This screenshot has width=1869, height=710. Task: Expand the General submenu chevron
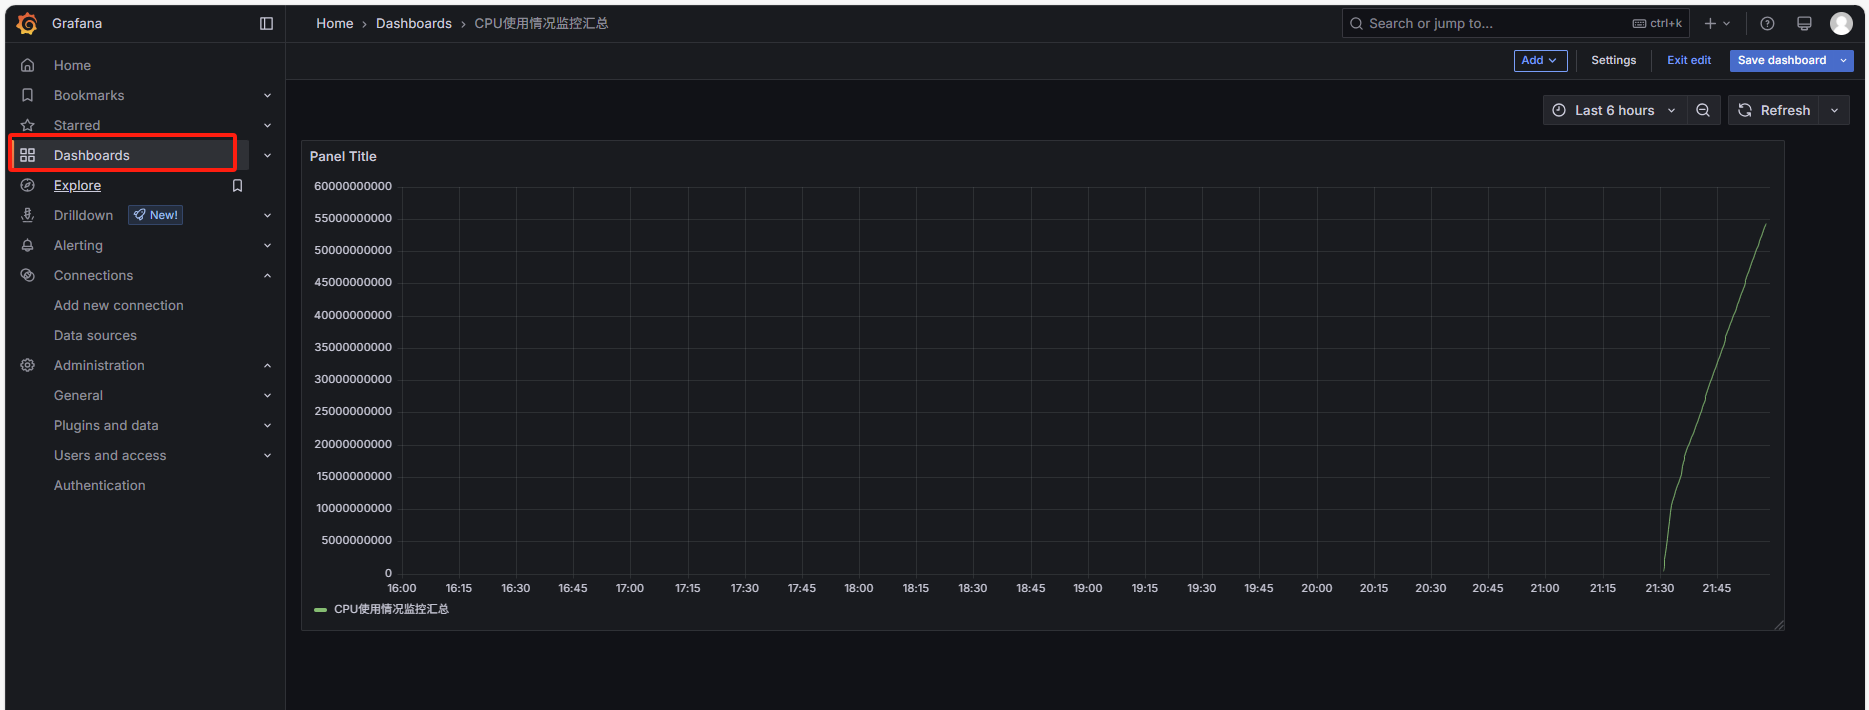click(267, 395)
